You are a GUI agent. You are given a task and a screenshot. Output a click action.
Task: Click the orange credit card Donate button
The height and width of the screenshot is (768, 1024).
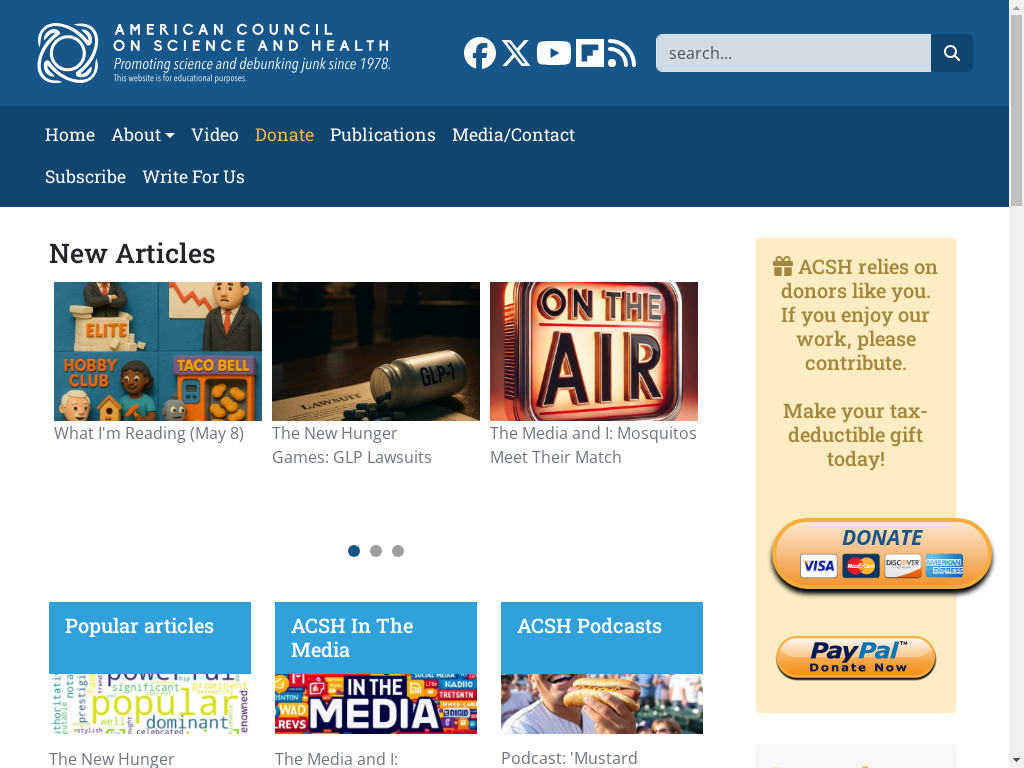pos(882,555)
